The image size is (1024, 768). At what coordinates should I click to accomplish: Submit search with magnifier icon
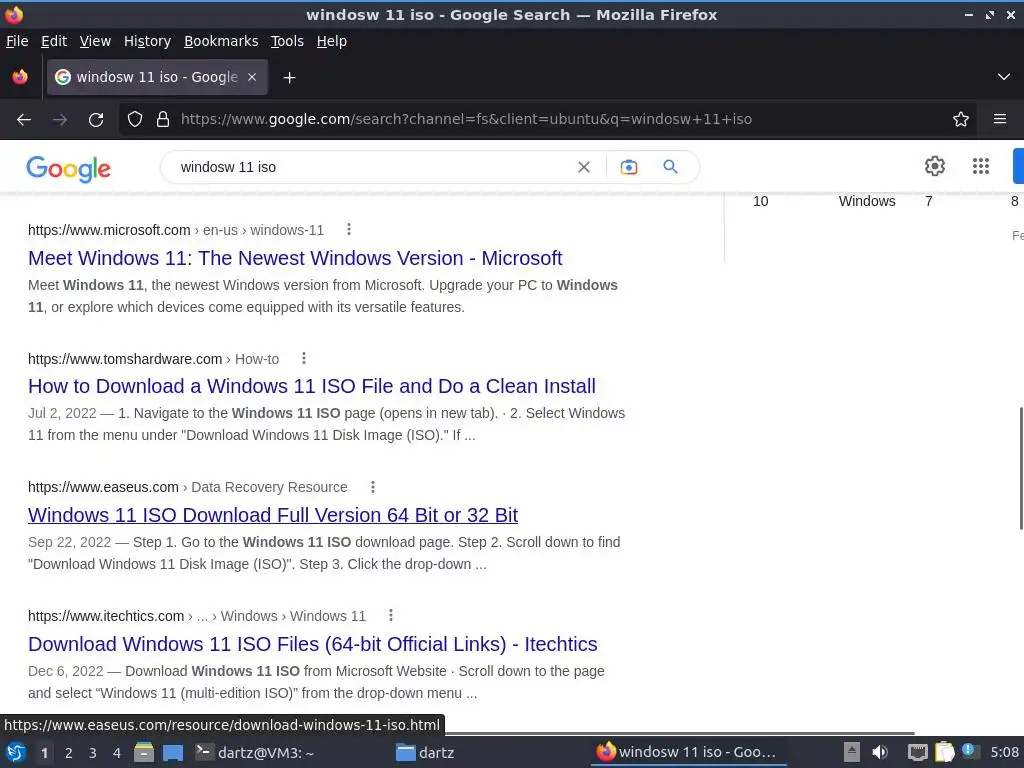[670, 167]
